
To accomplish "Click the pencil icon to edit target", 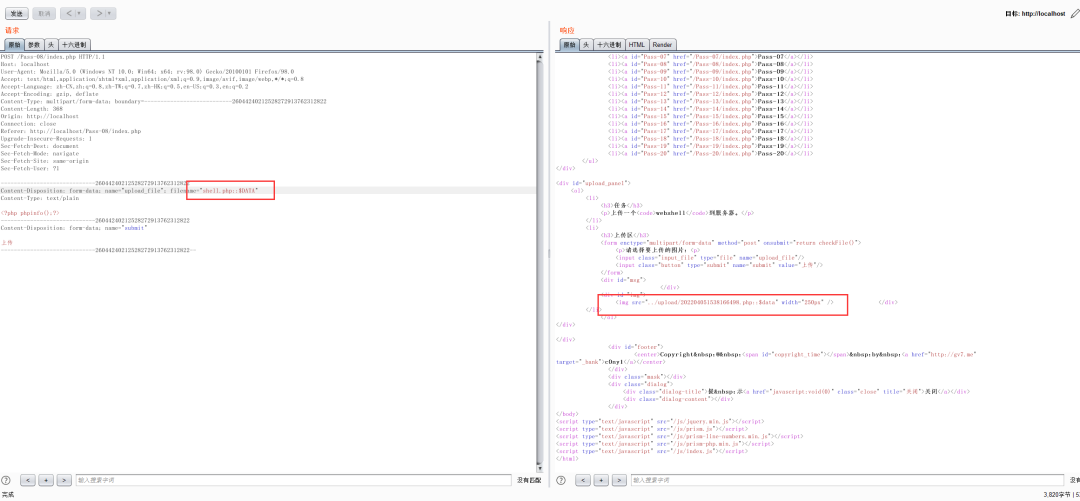I will (1074, 14).
